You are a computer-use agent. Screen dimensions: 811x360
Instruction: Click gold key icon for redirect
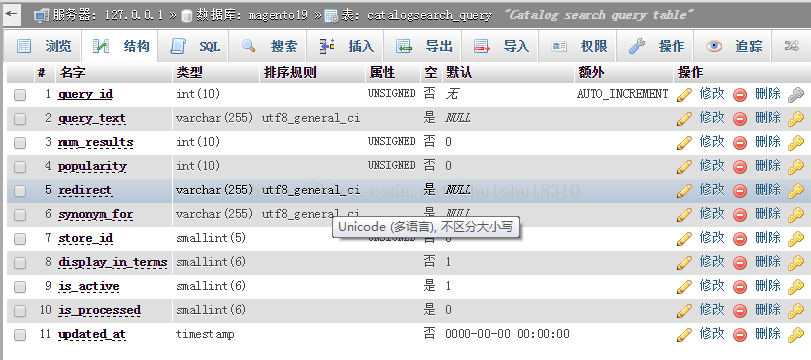[x=795, y=191]
